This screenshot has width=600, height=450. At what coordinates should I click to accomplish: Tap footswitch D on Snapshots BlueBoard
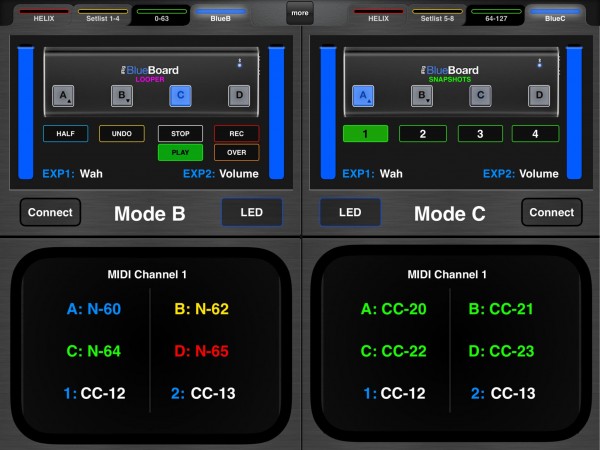539,96
